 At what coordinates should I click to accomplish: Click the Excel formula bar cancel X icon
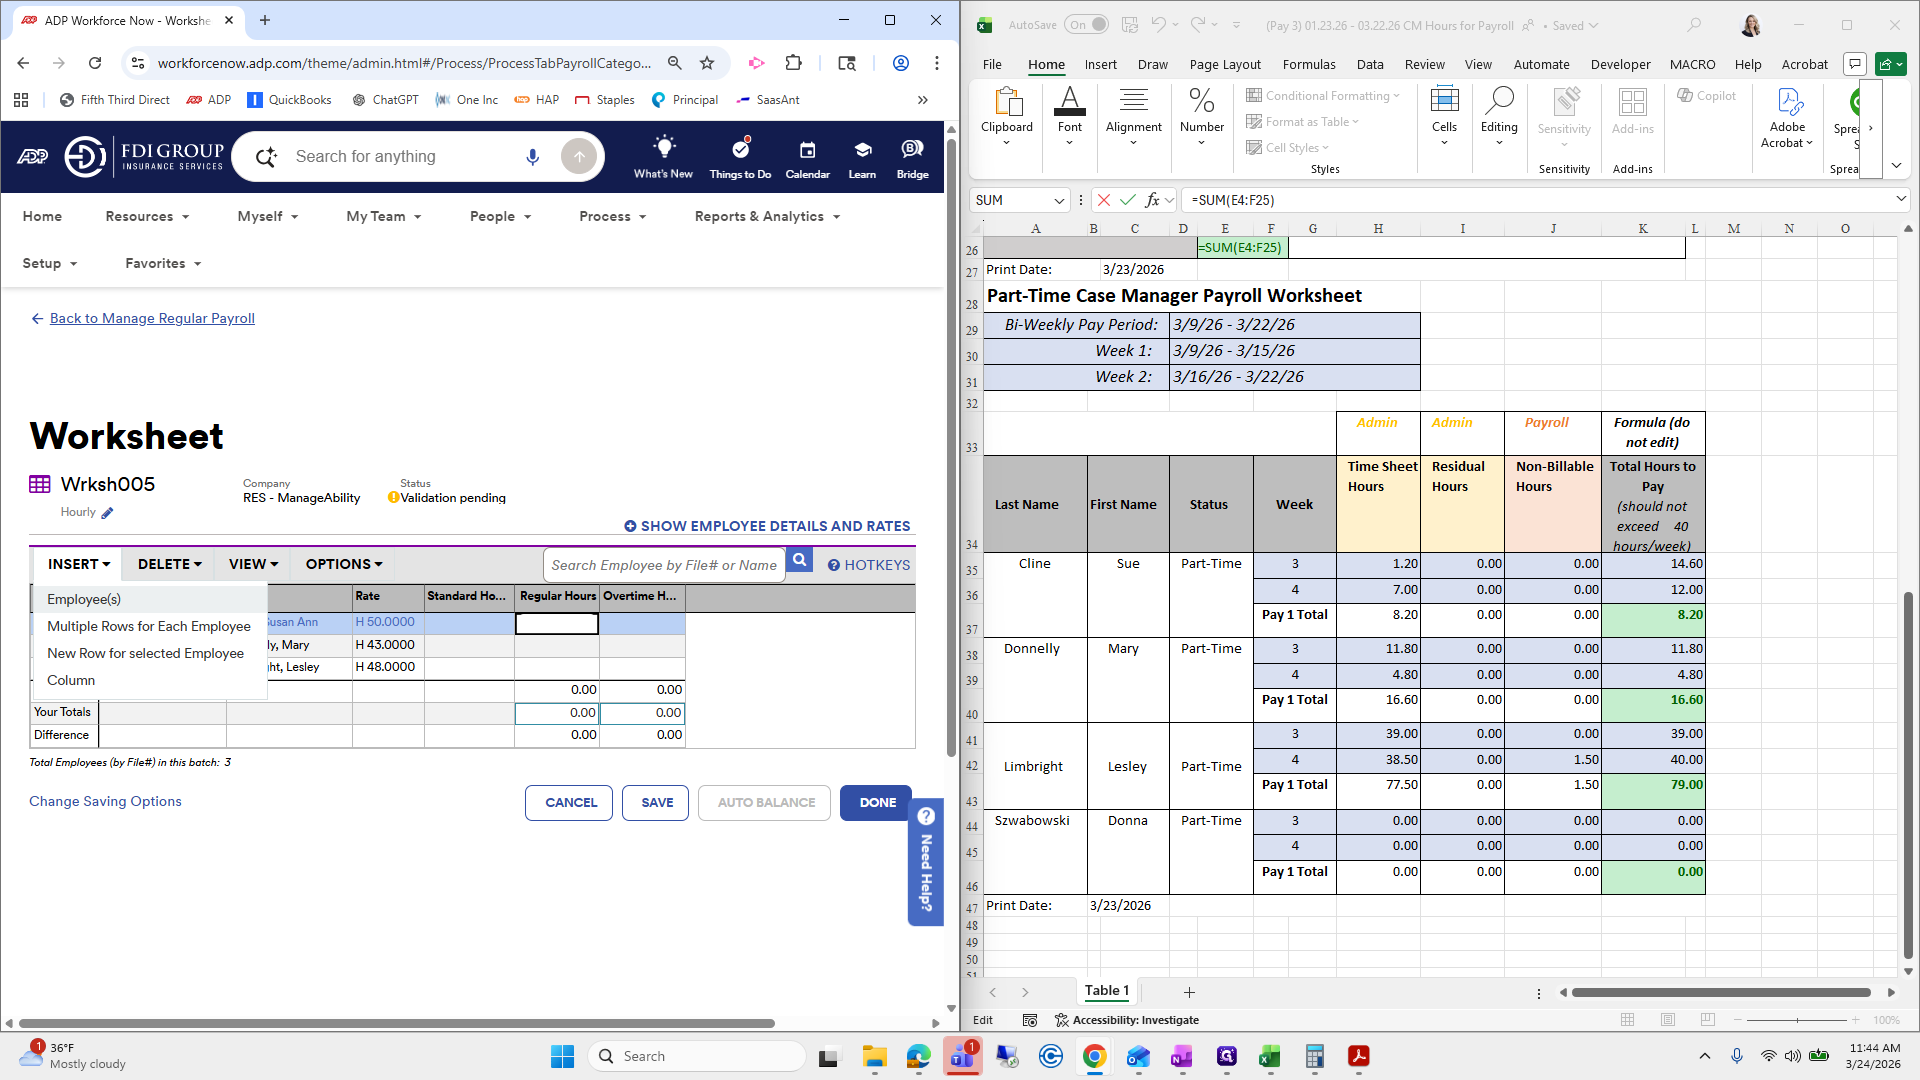click(x=1103, y=200)
